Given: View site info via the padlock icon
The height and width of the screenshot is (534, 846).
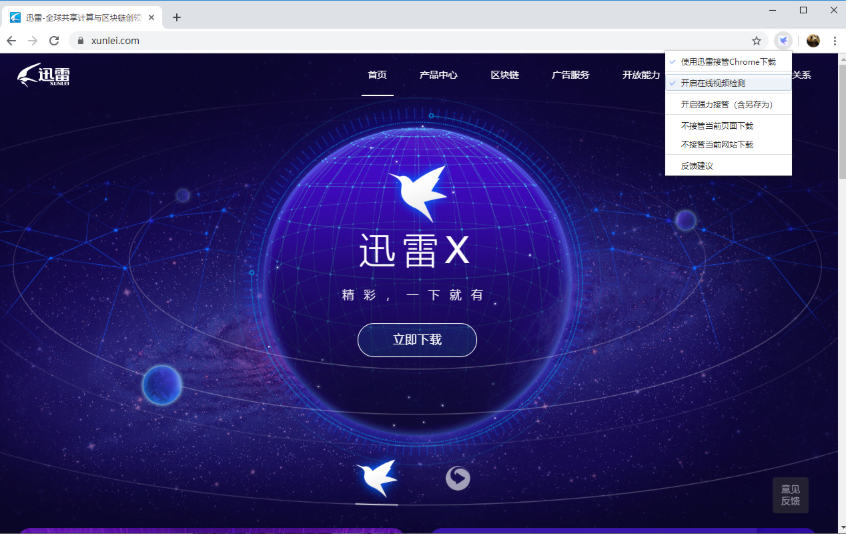Looking at the screenshot, I should pyautogui.click(x=80, y=41).
